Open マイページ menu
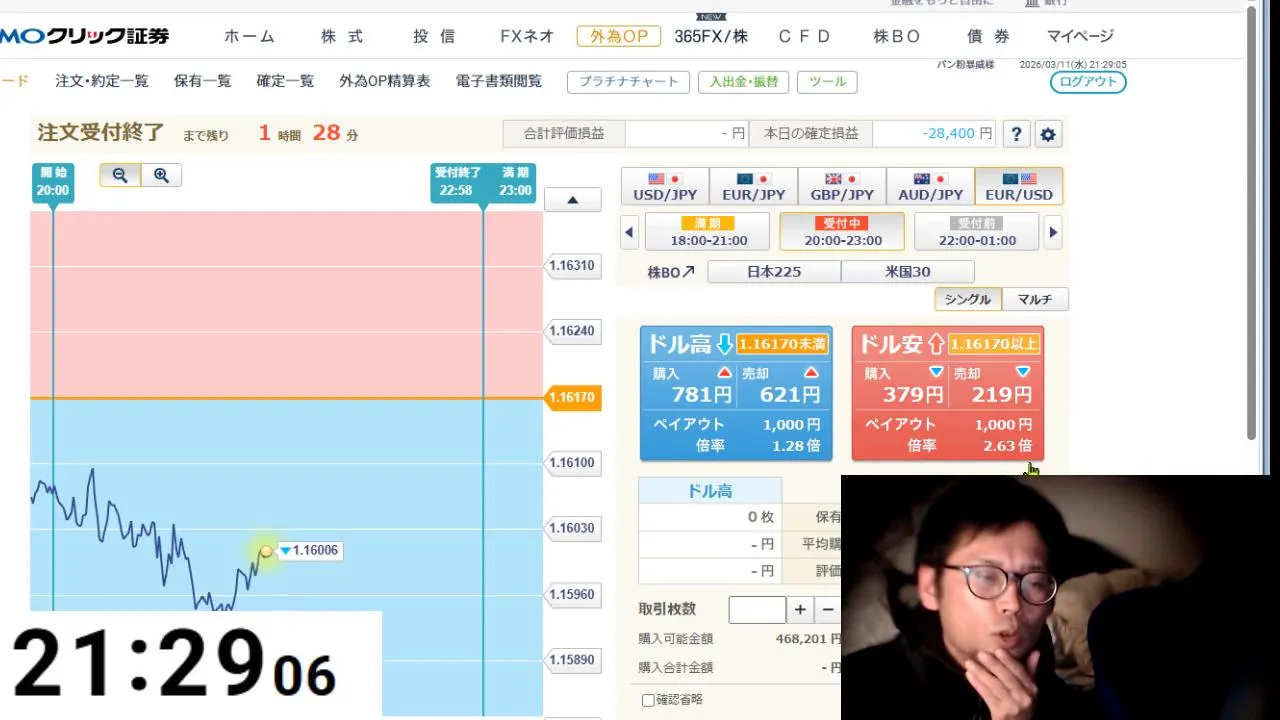The width and height of the screenshot is (1280, 720). [1080, 36]
